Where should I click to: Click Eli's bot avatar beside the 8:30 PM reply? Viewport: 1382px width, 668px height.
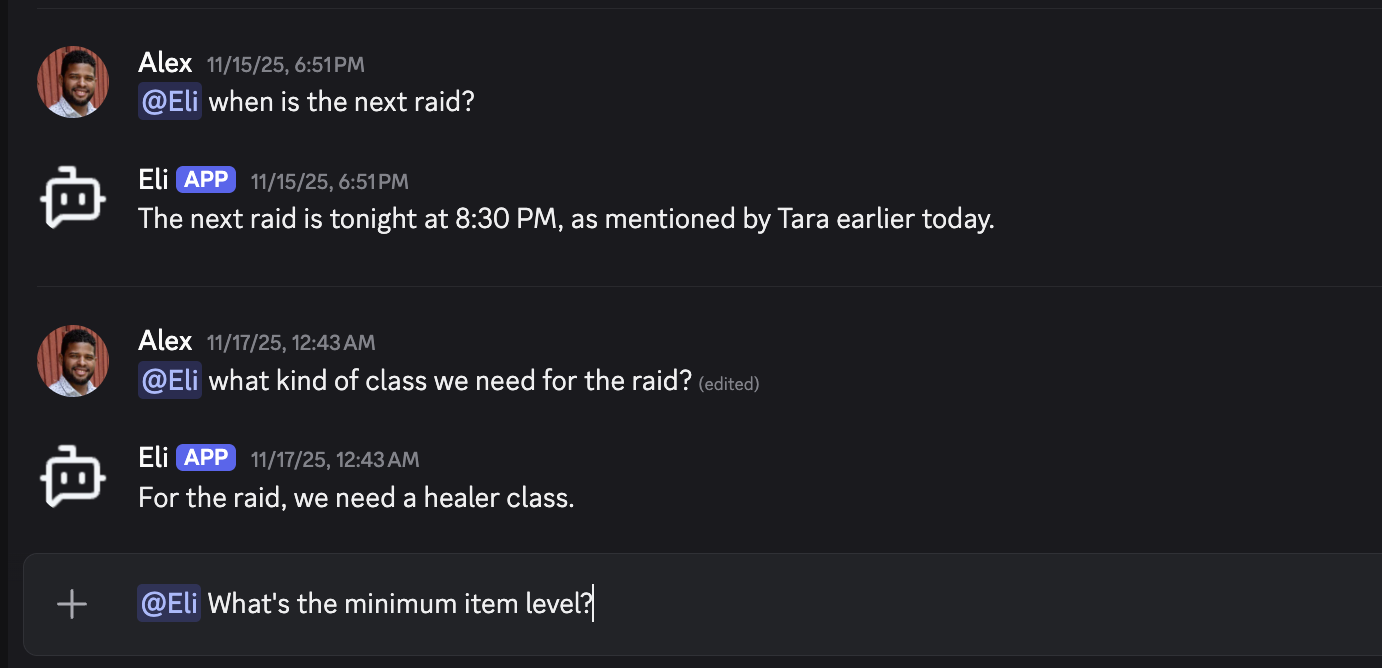73,200
